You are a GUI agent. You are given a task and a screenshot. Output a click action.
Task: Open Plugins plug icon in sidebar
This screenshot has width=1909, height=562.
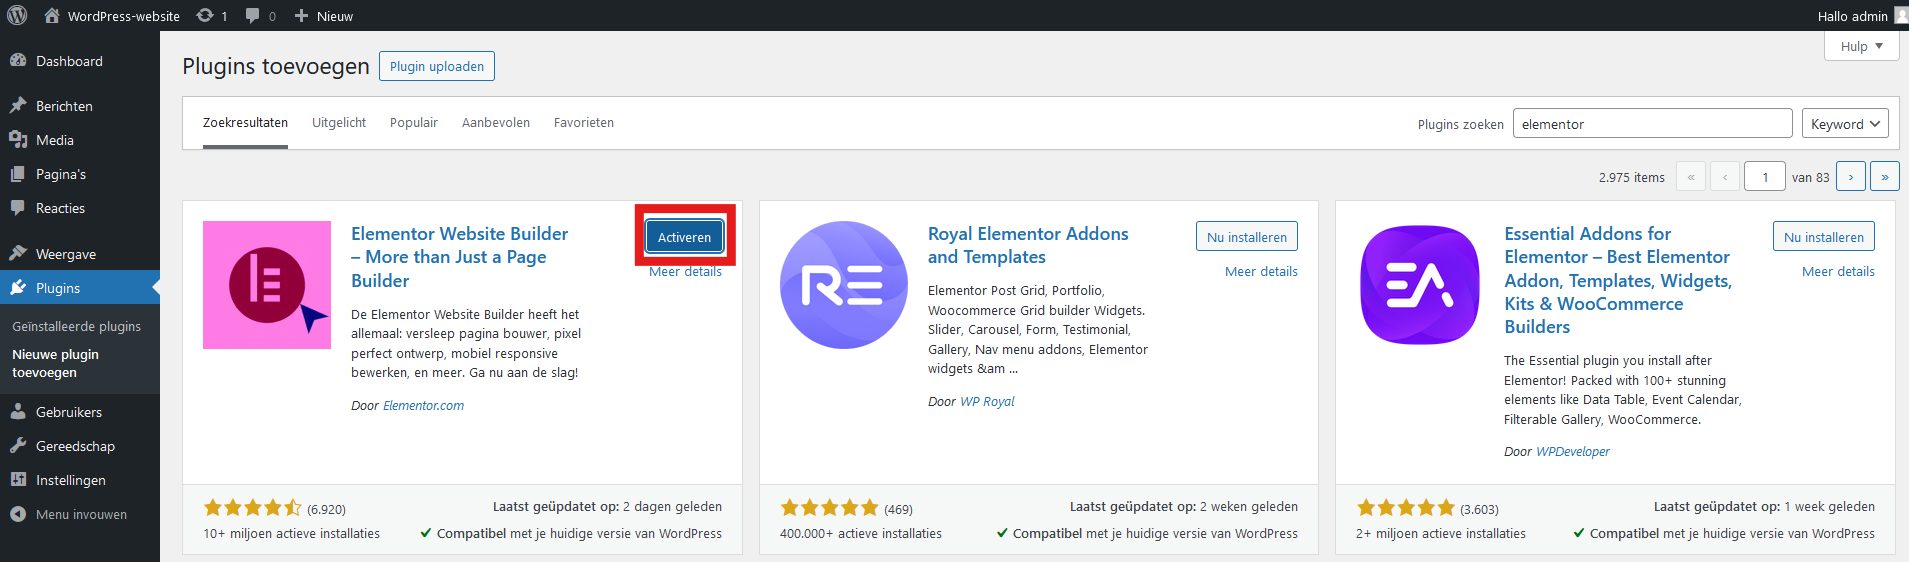point(18,287)
